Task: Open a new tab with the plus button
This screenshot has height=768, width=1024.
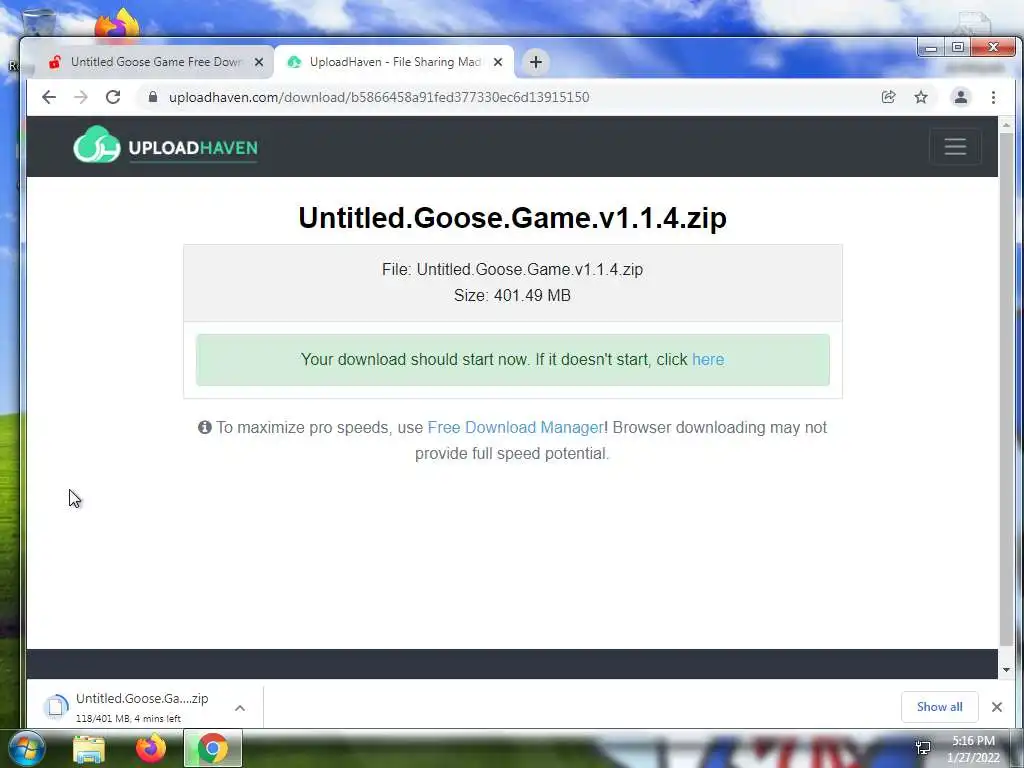Action: click(536, 62)
